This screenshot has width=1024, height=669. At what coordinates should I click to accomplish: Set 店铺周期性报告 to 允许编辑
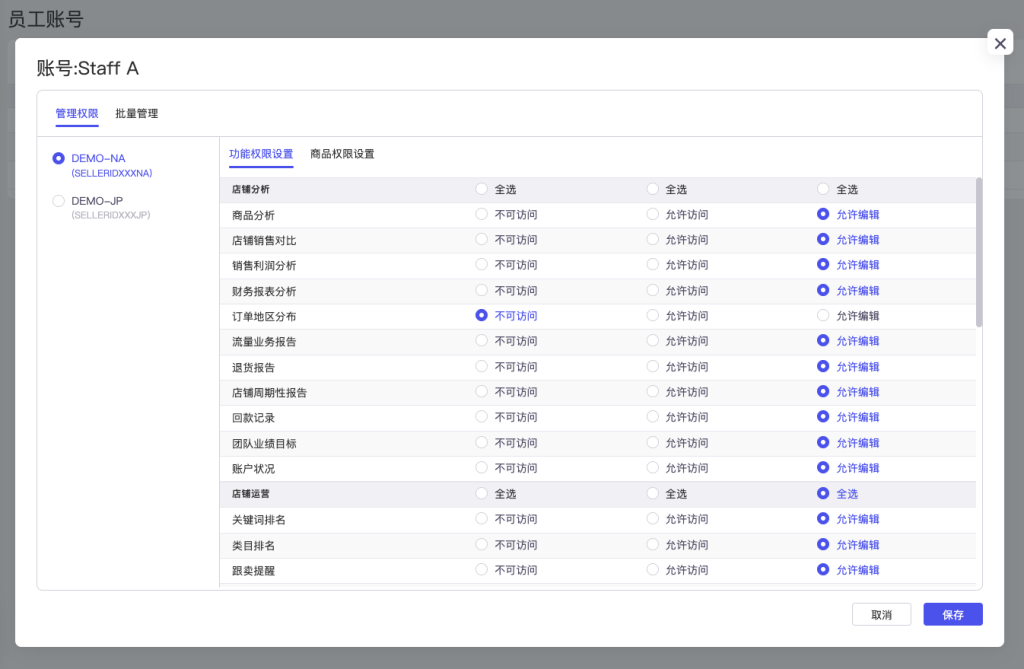click(823, 392)
